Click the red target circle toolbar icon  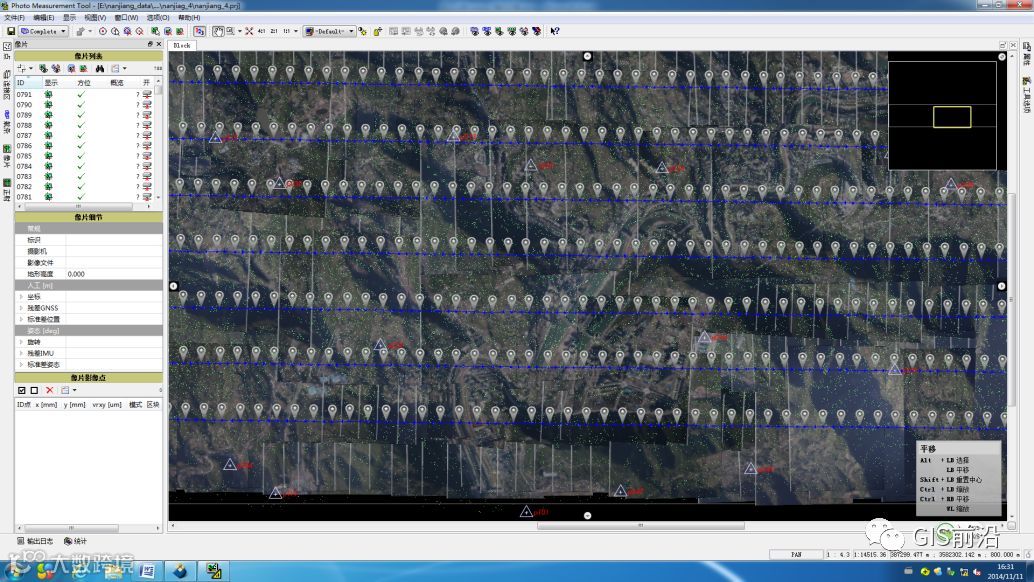(103, 31)
